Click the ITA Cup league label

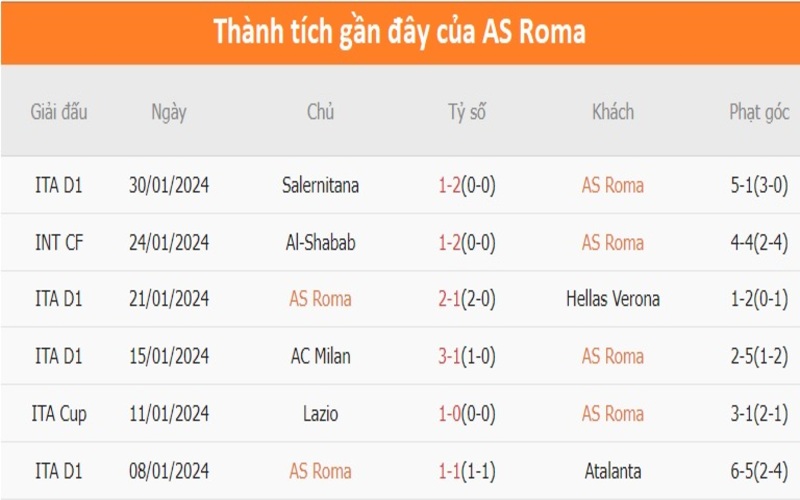click(x=59, y=413)
